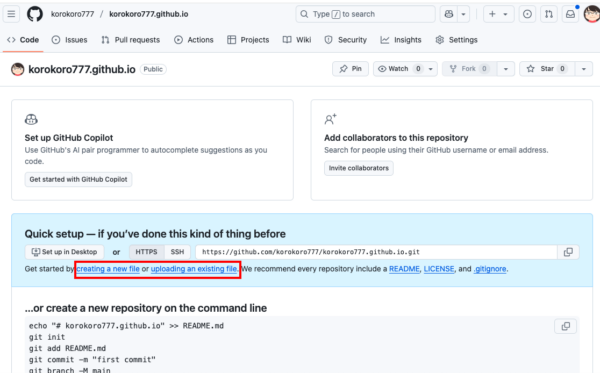Screen dimensions: 600x373
Task: Open the Wiki tab
Action: (297, 40)
